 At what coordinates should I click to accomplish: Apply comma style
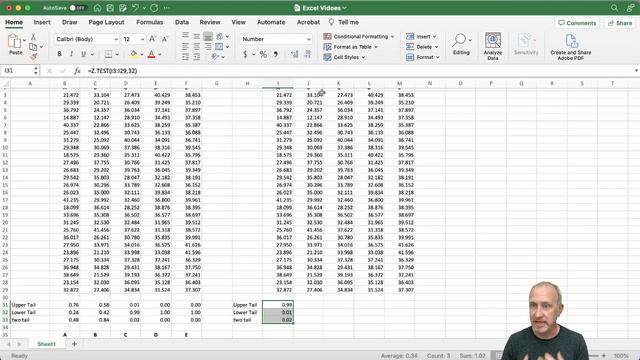tap(276, 54)
